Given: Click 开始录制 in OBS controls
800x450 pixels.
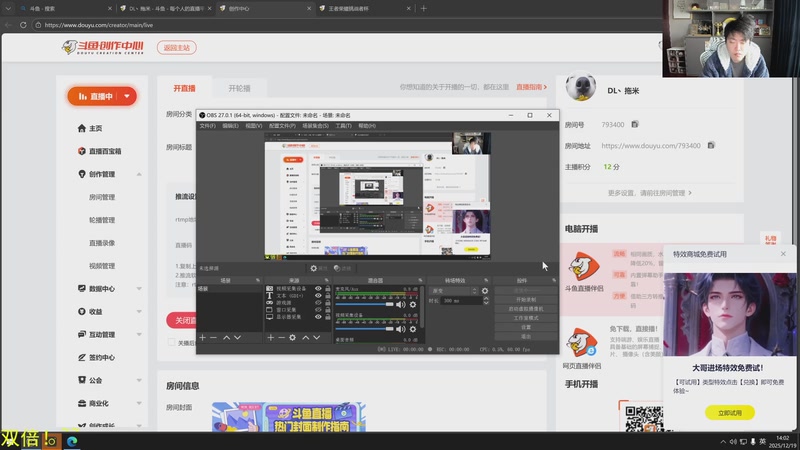Looking at the screenshot, I should pos(526,299).
